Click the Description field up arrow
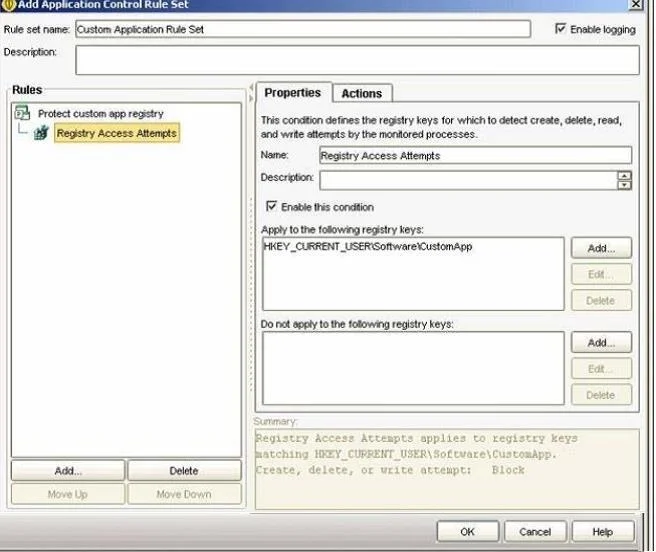Viewport: 656px width, 552px height. click(x=624, y=176)
